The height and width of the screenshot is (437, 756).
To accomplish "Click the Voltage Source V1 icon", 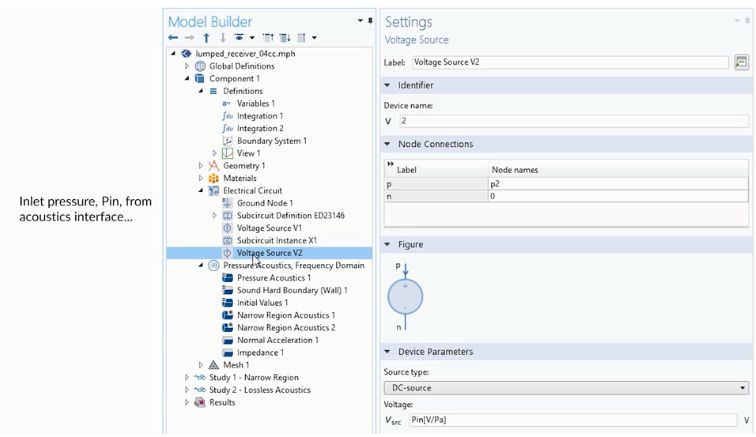I will pyautogui.click(x=227, y=228).
